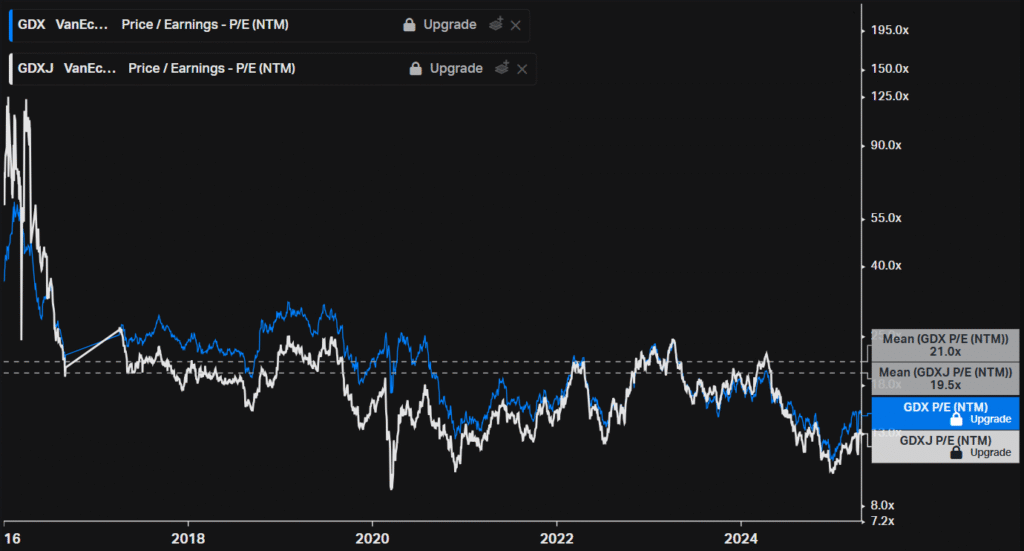
Task: Click Upgrade on the blue GDX P/E tag
Action: click(x=991, y=420)
